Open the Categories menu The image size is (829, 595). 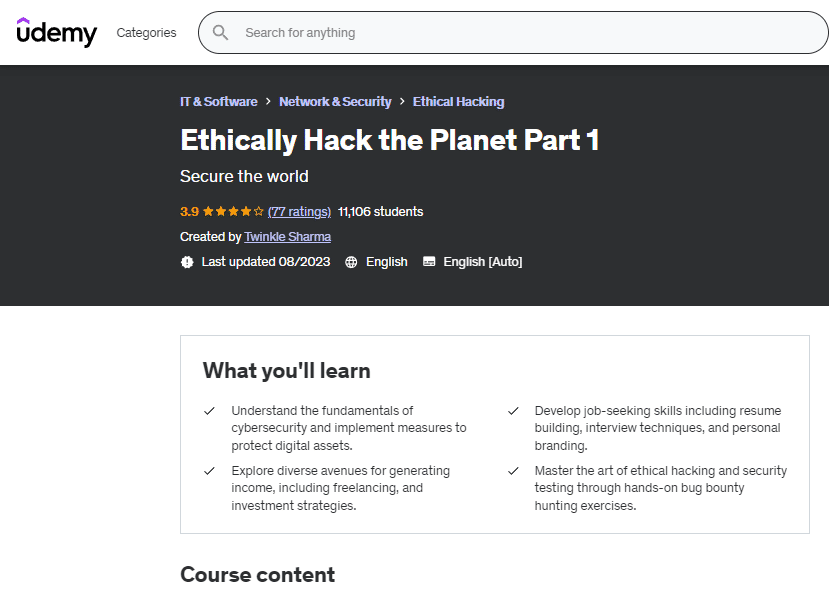[x=146, y=33]
